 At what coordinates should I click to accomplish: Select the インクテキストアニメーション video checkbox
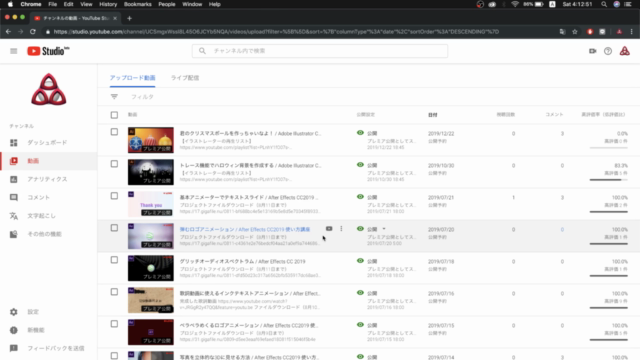click(114, 292)
